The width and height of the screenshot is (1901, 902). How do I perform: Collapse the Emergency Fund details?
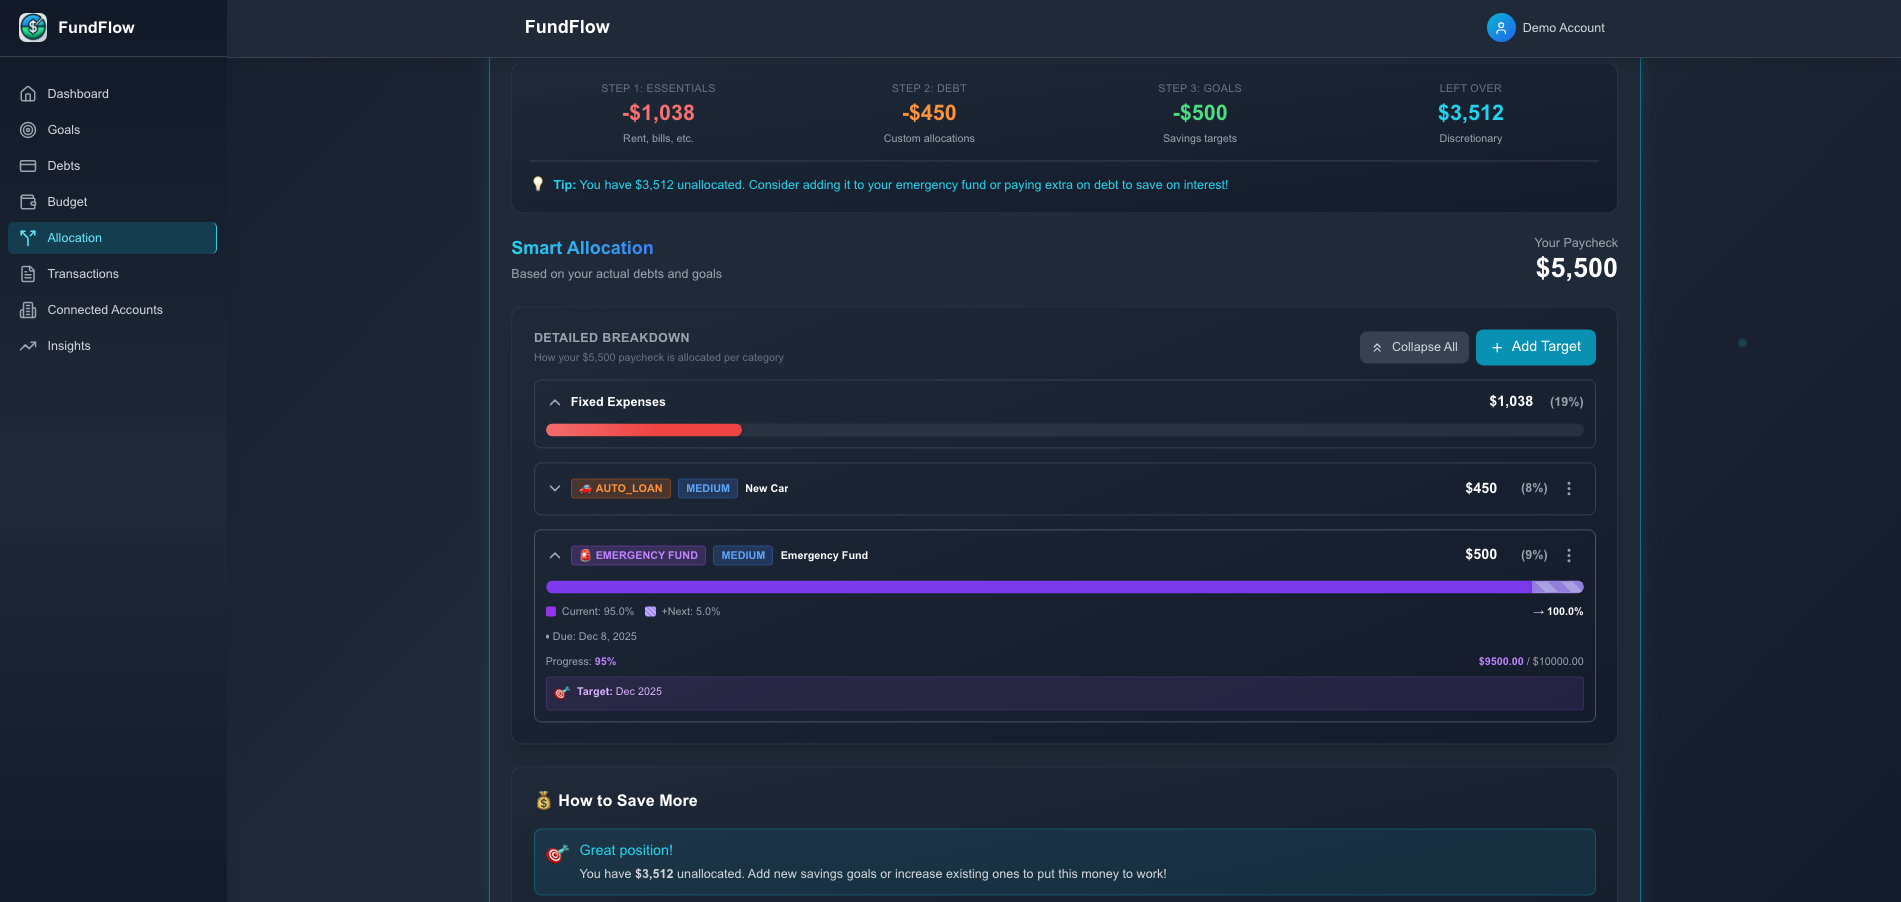[x=555, y=555]
